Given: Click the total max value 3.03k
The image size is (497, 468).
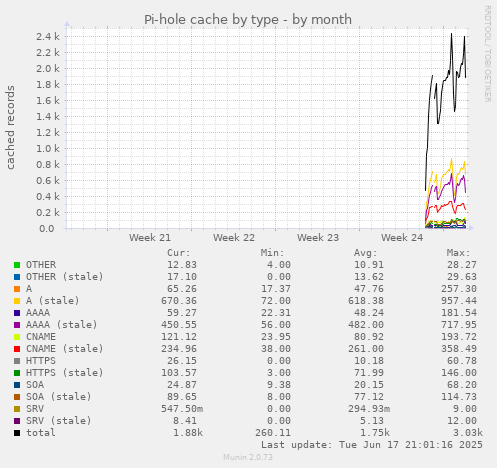Looking at the screenshot, I should pyautogui.click(x=468, y=433).
